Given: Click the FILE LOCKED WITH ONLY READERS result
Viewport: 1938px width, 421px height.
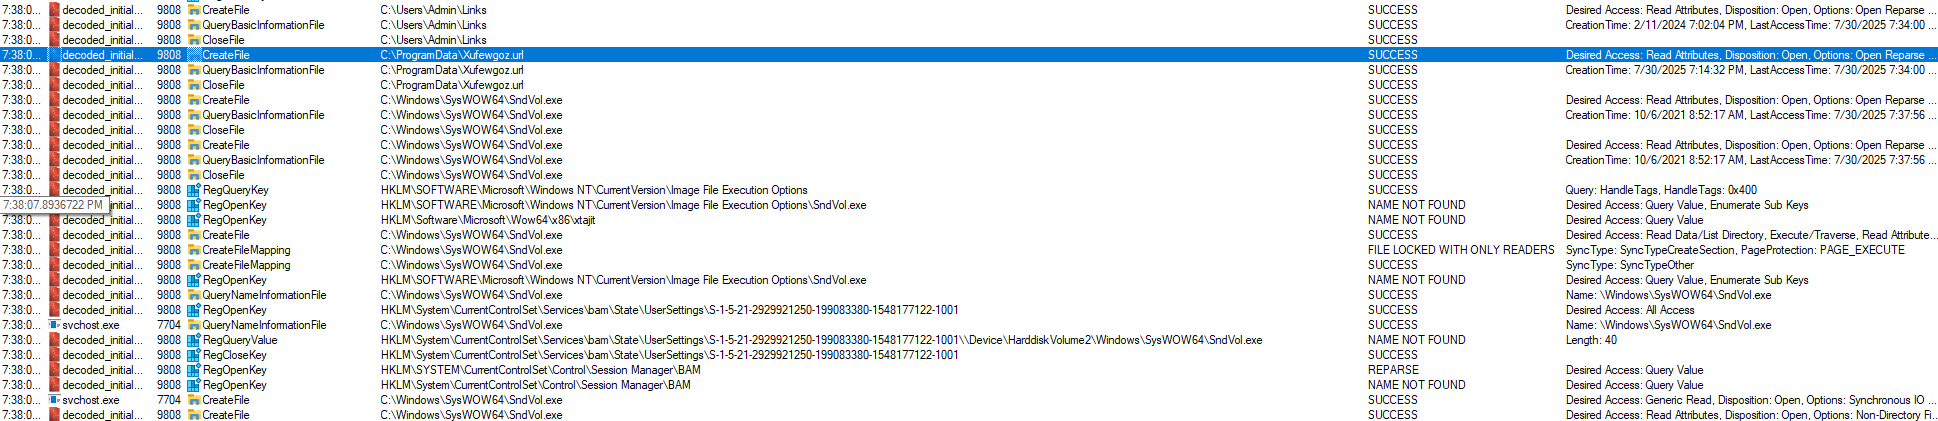Looking at the screenshot, I should 1461,250.
